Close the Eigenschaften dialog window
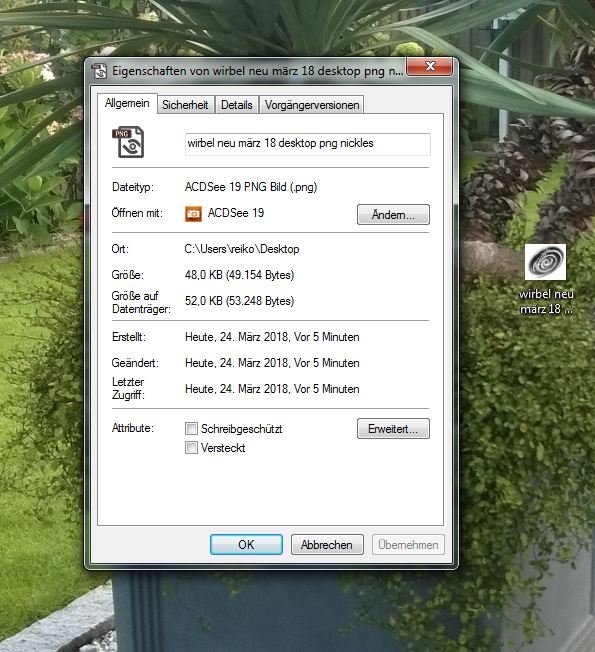 click(430, 67)
